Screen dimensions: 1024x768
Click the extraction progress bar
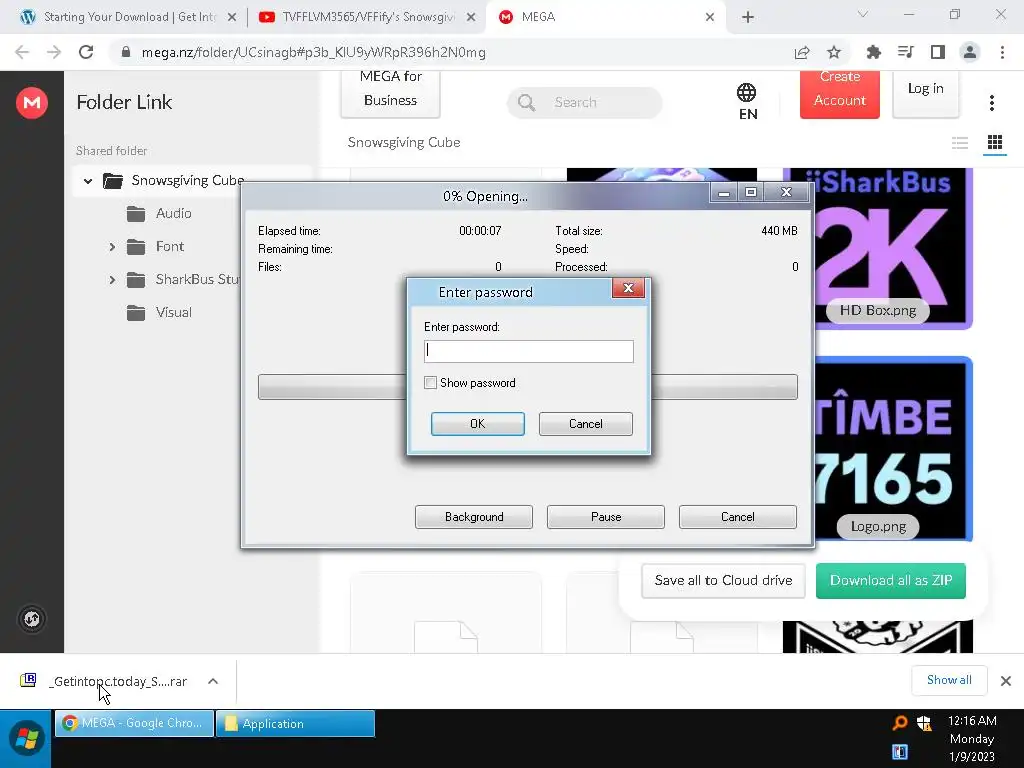click(x=528, y=387)
